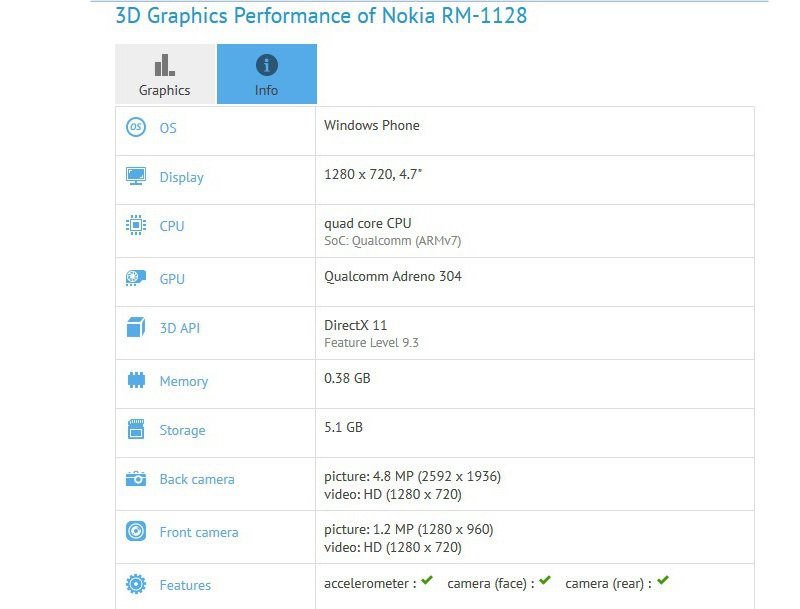Click the Features gear icon
800x609 pixels.
tap(136, 584)
